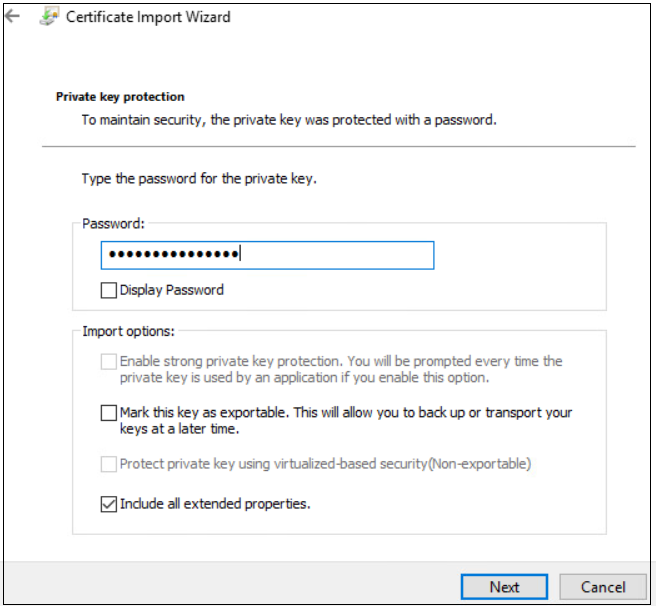Click the Include all extended properties label
The height and width of the screenshot is (606, 656).
215,504
